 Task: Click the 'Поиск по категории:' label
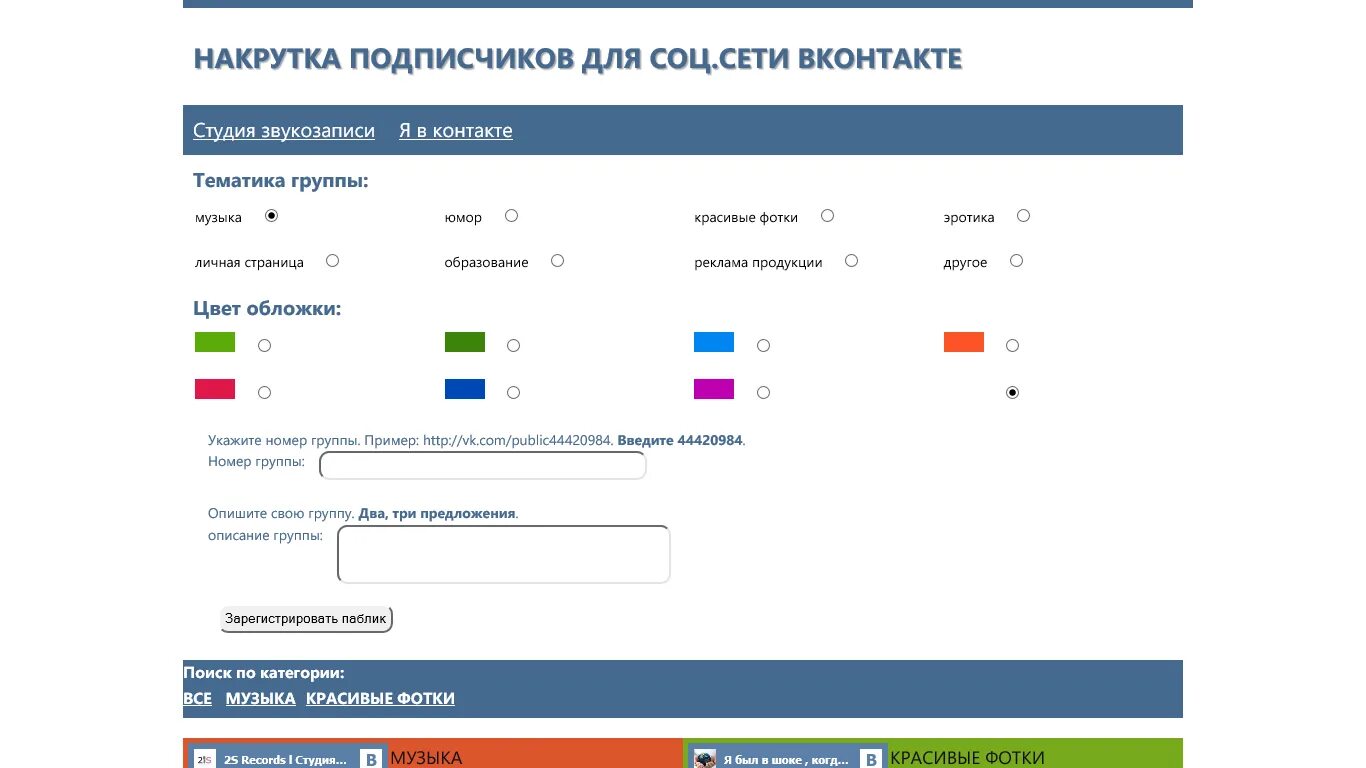click(x=264, y=674)
